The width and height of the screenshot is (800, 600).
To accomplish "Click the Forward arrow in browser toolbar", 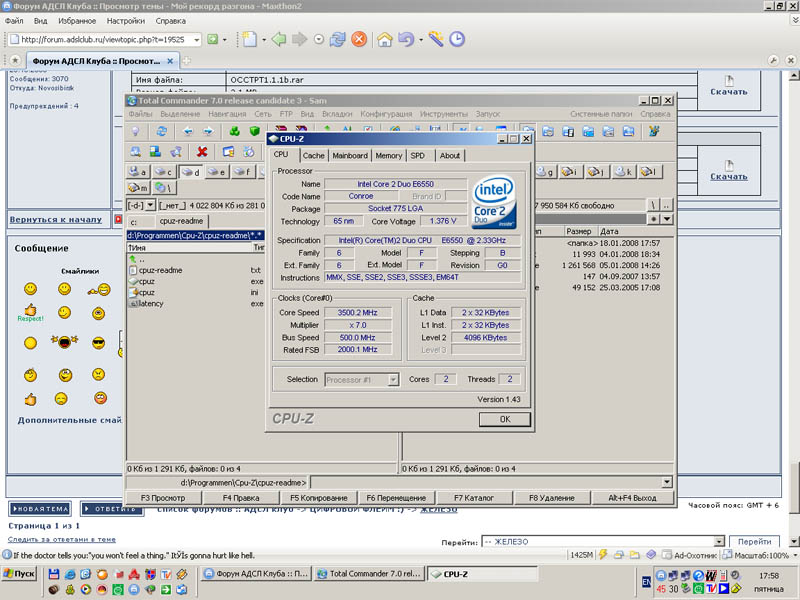I will click(x=299, y=39).
